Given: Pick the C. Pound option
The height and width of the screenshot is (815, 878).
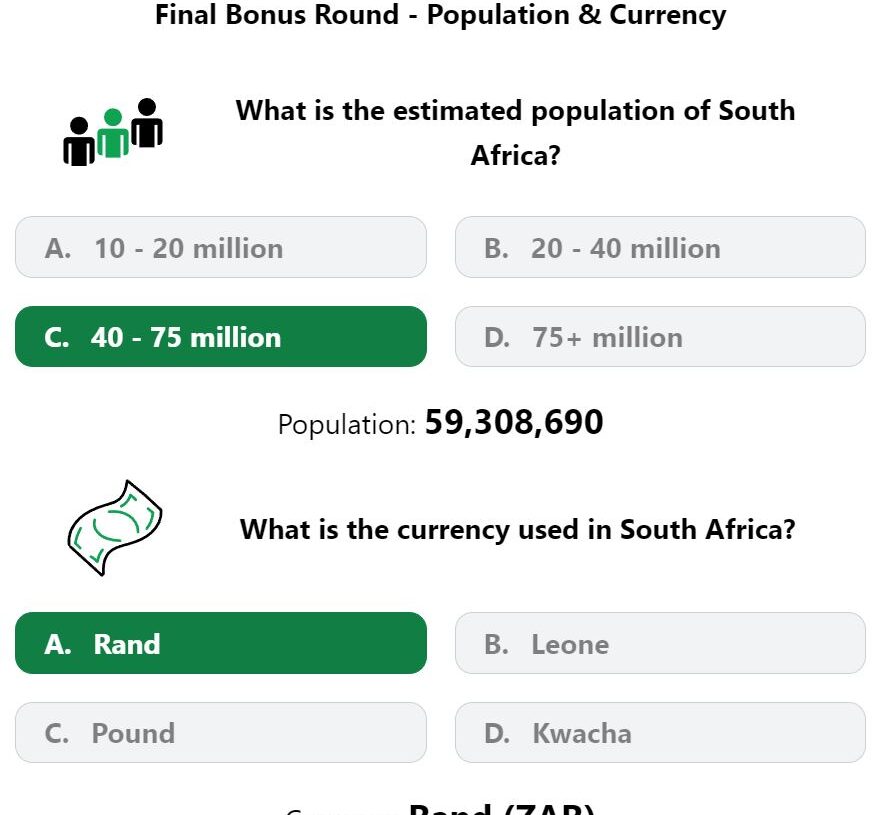Looking at the screenshot, I should (221, 733).
